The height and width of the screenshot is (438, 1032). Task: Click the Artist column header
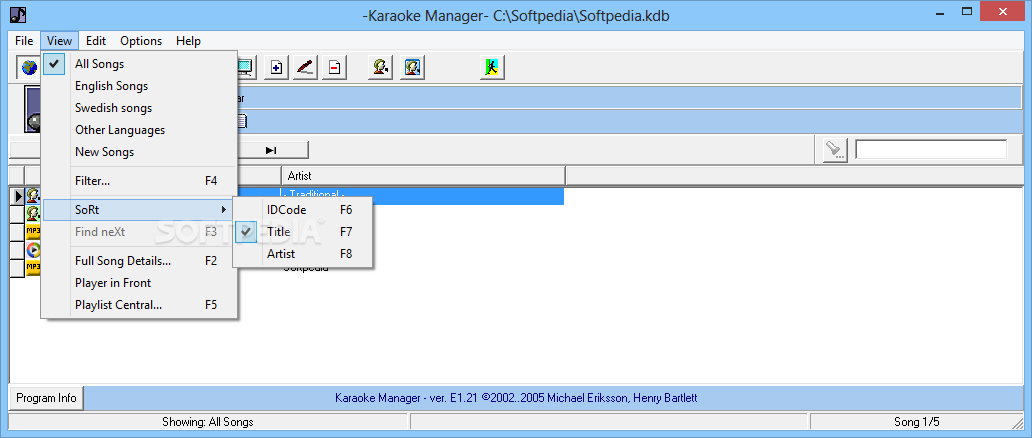pos(423,176)
